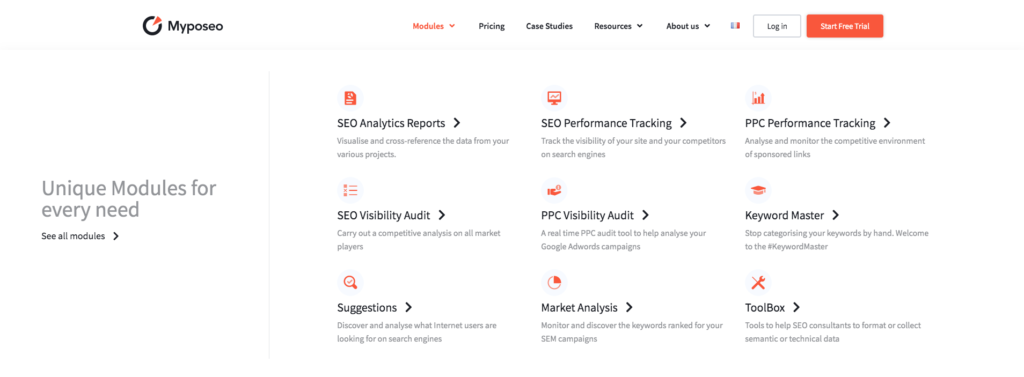Collapse the Modules dropdown menu
This screenshot has width=1024, height=377.
tap(434, 26)
